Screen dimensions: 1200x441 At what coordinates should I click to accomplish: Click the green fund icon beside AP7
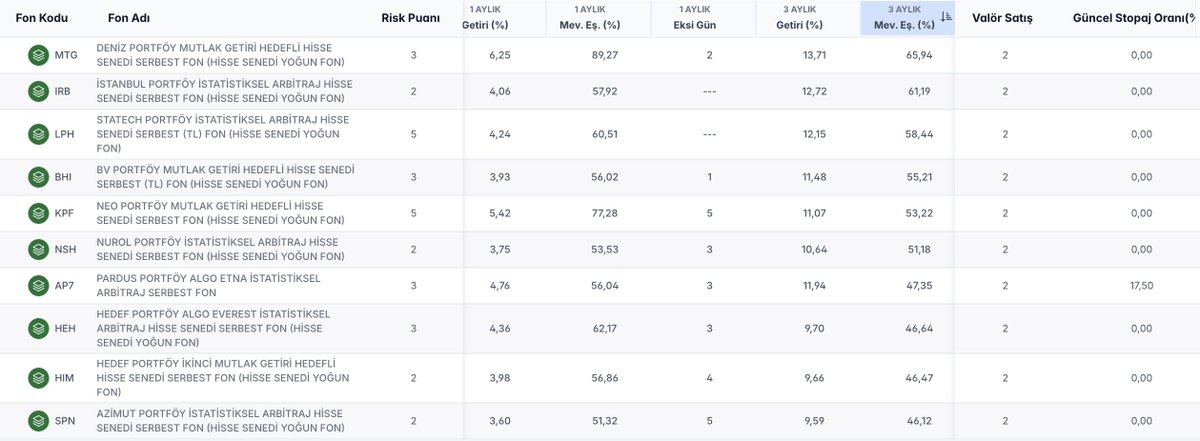pyautogui.click(x=39, y=285)
